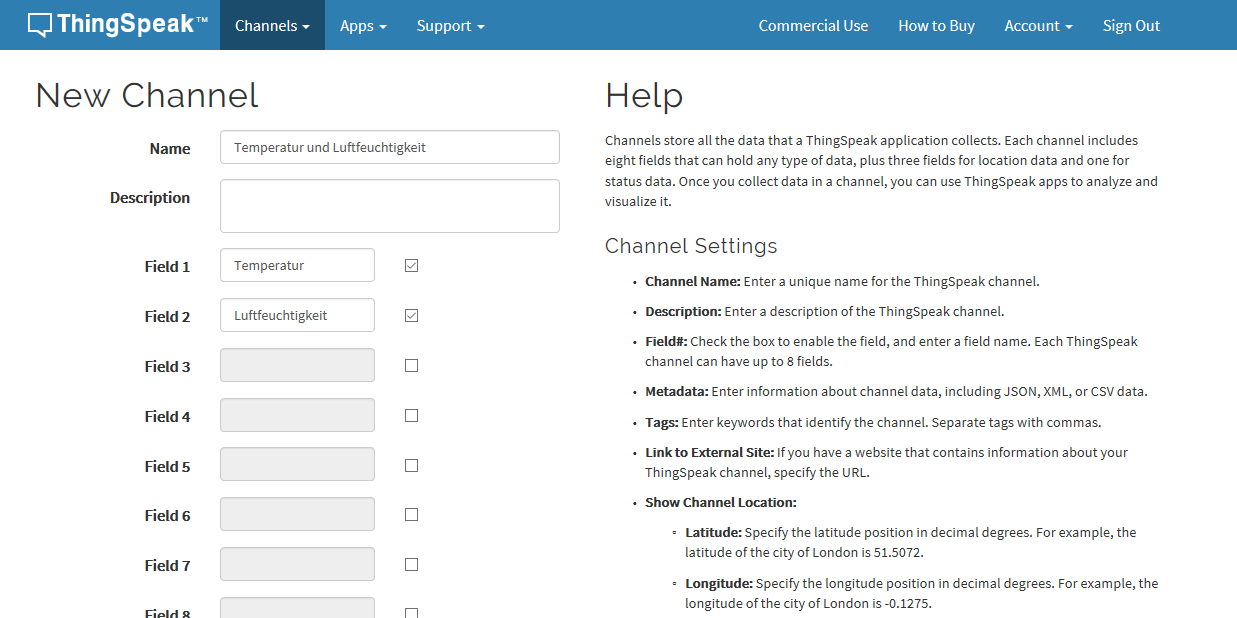Click Sign Out in navbar
This screenshot has height=618, width=1237.
pos(1131,26)
